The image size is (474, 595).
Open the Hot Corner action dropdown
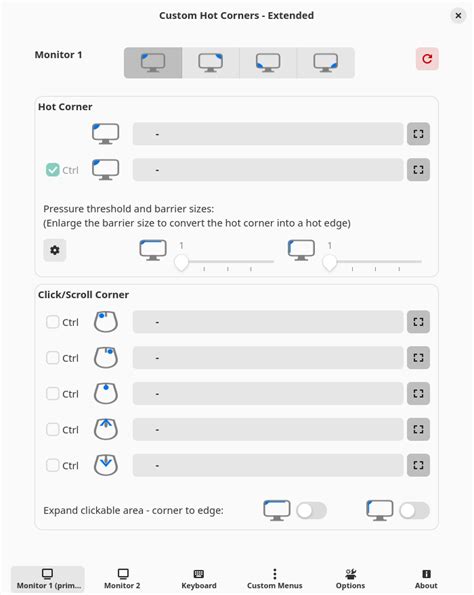[268, 134]
